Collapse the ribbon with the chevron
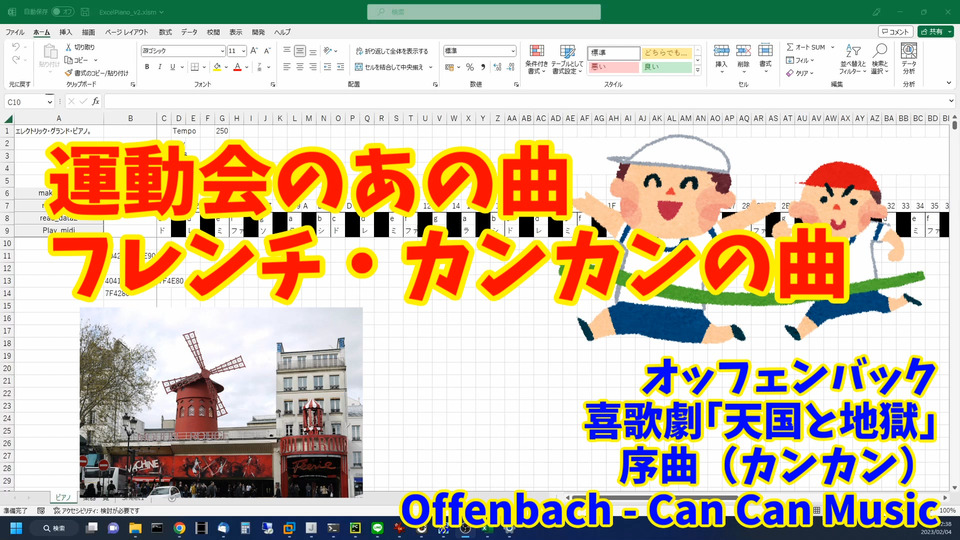This screenshot has height=540, width=960. tap(950, 83)
